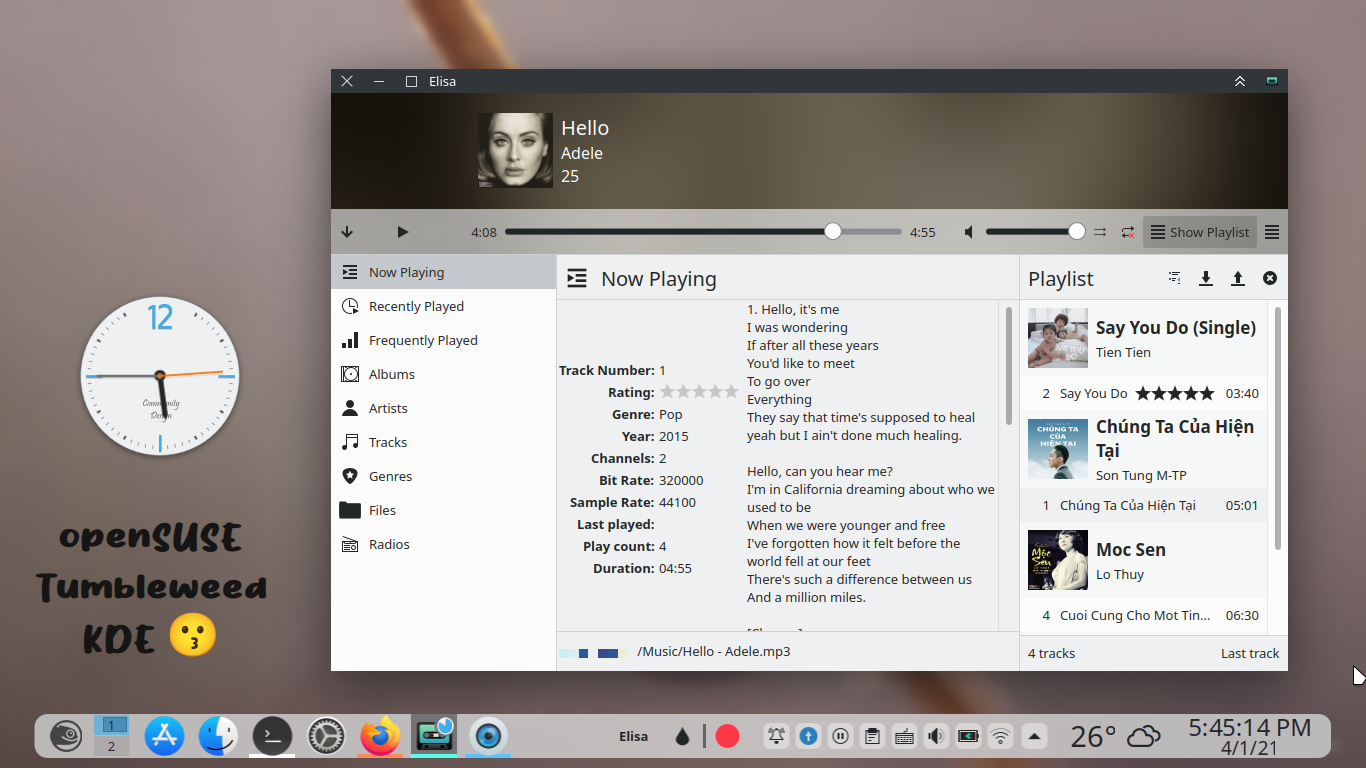Browse the Files section
The height and width of the screenshot is (768, 1366).
(x=444, y=510)
